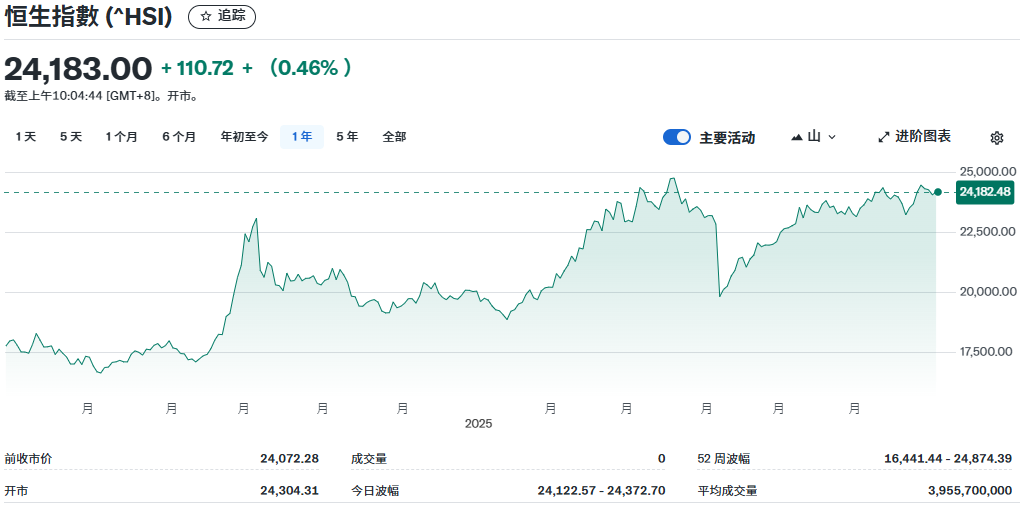Click the +110.72 change value

pos(197,68)
